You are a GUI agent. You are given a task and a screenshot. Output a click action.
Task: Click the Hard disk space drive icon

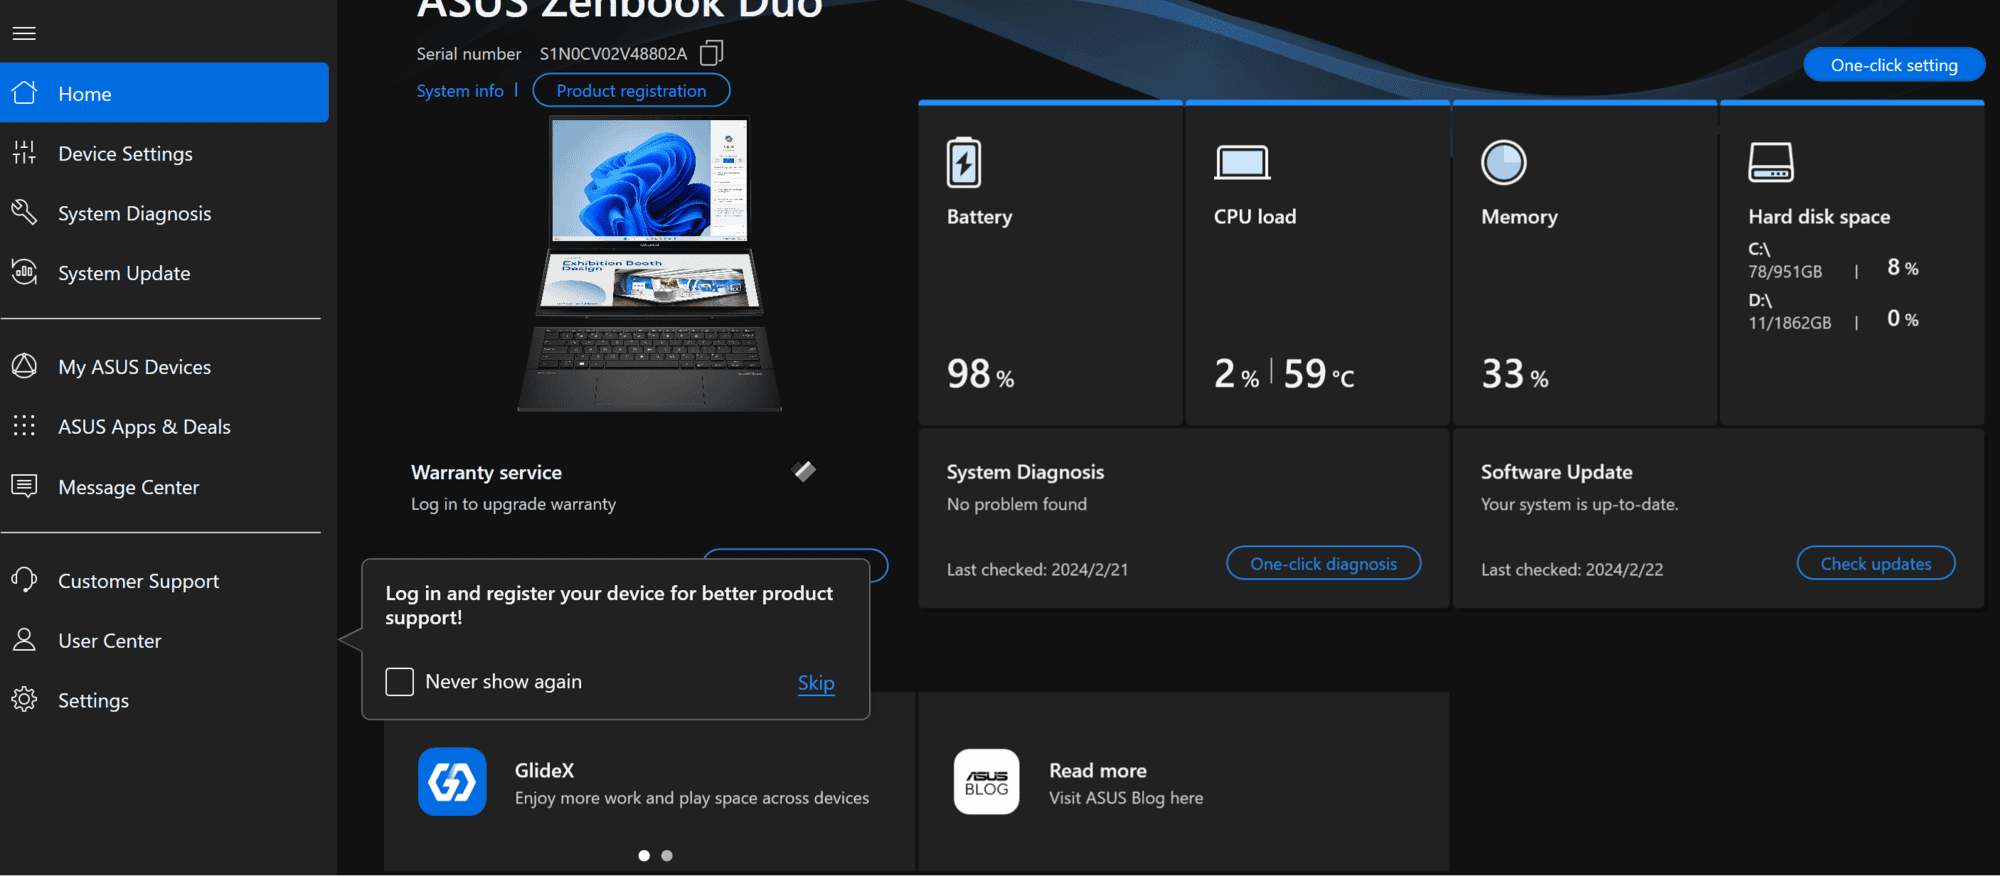(1770, 162)
